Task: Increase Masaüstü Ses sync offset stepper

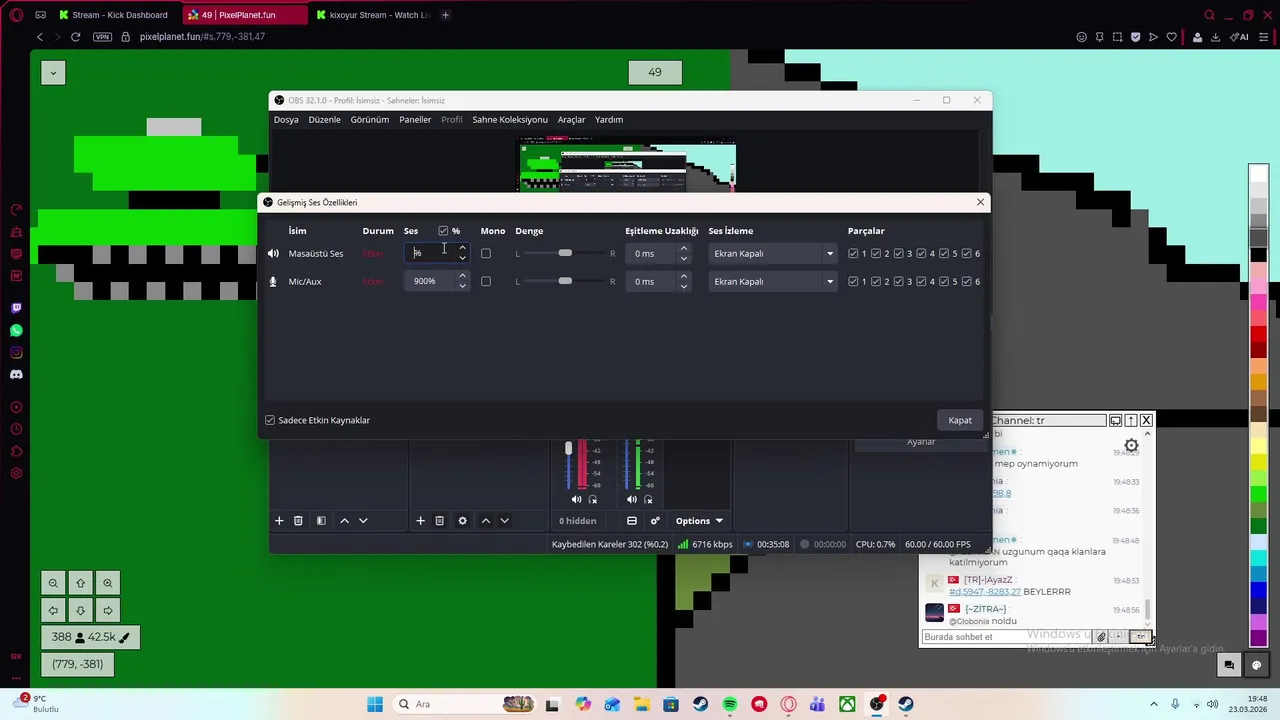Action: pyautogui.click(x=684, y=248)
